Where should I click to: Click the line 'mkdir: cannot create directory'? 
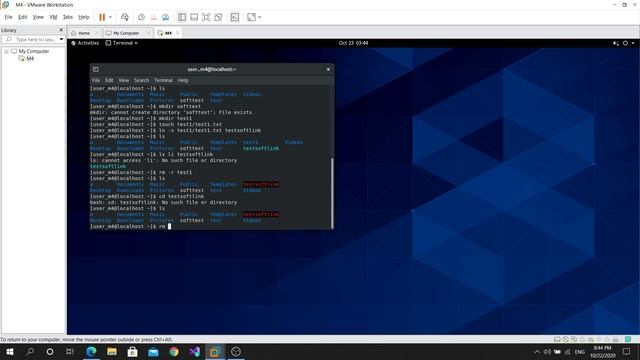pos(171,112)
